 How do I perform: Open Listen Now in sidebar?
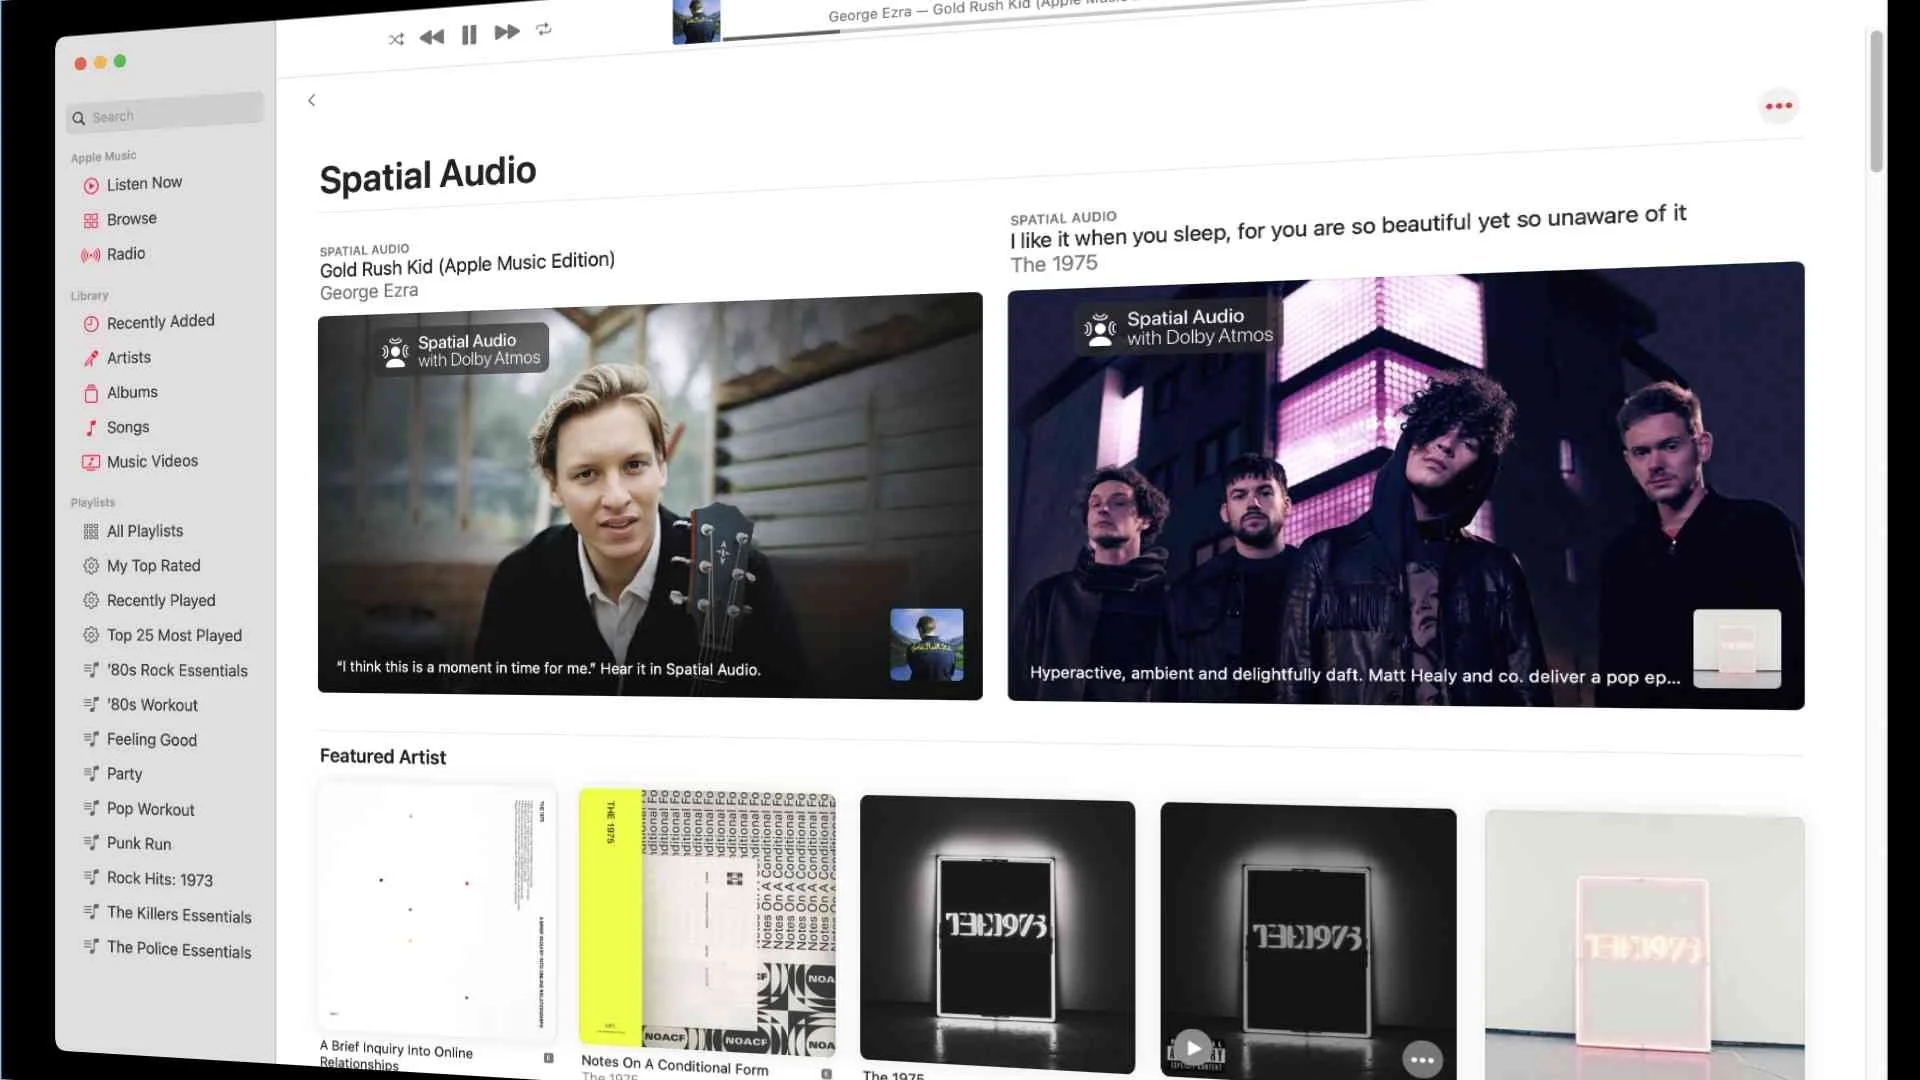[x=144, y=184]
